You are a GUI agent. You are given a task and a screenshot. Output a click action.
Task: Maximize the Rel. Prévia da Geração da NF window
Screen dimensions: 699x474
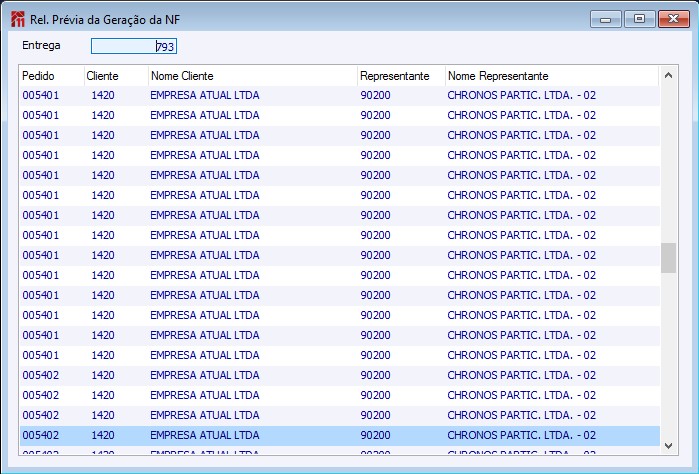(639, 19)
